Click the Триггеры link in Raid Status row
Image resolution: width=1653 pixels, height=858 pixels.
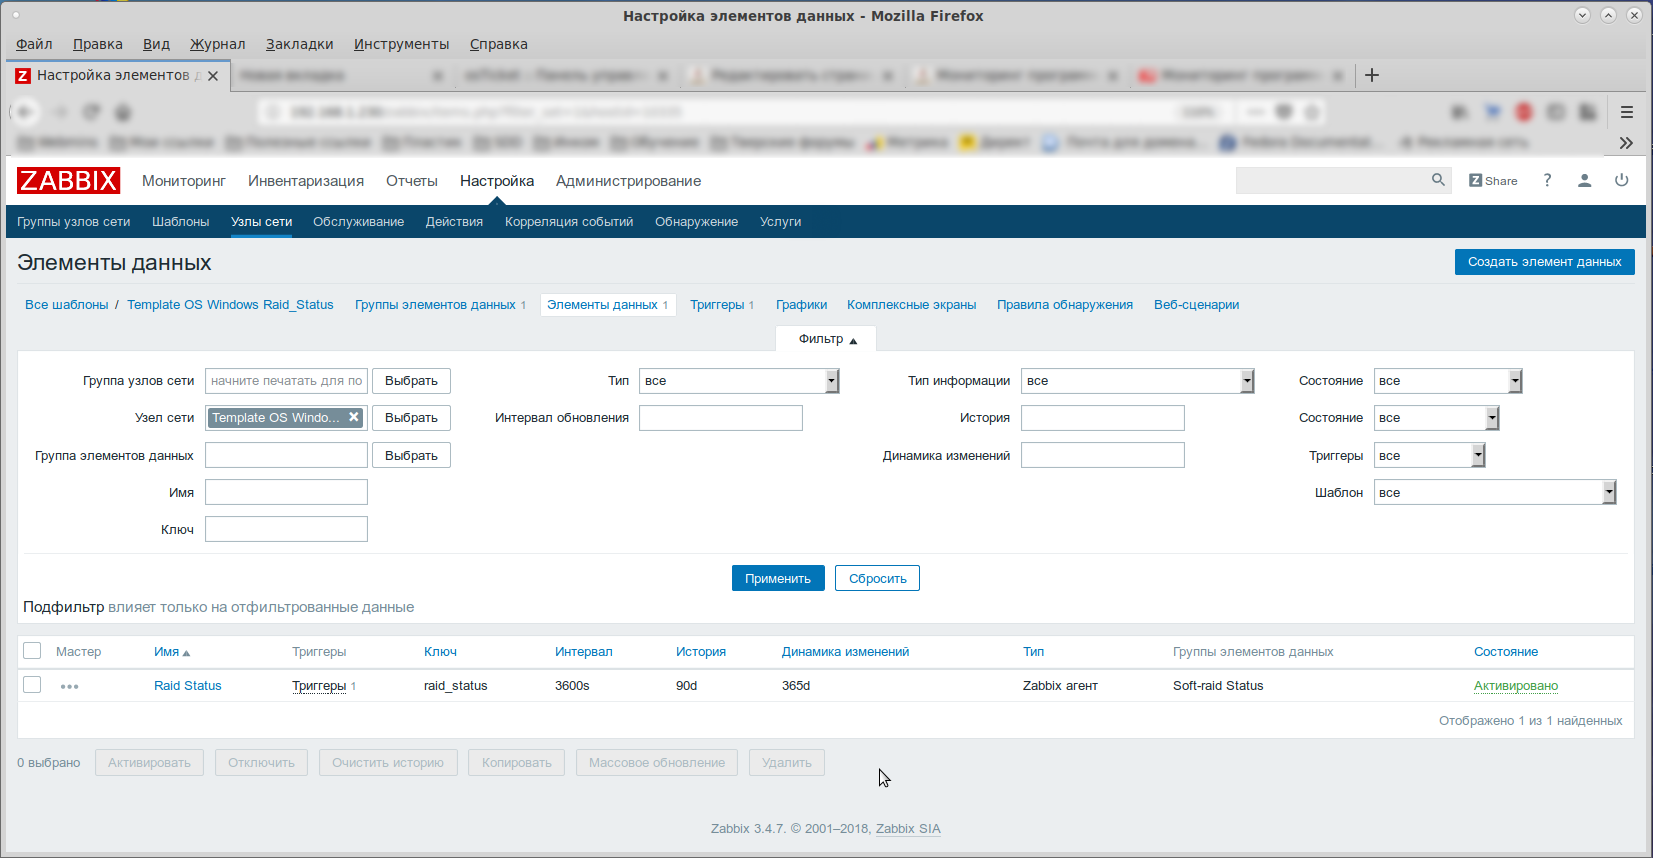coord(319,686)
